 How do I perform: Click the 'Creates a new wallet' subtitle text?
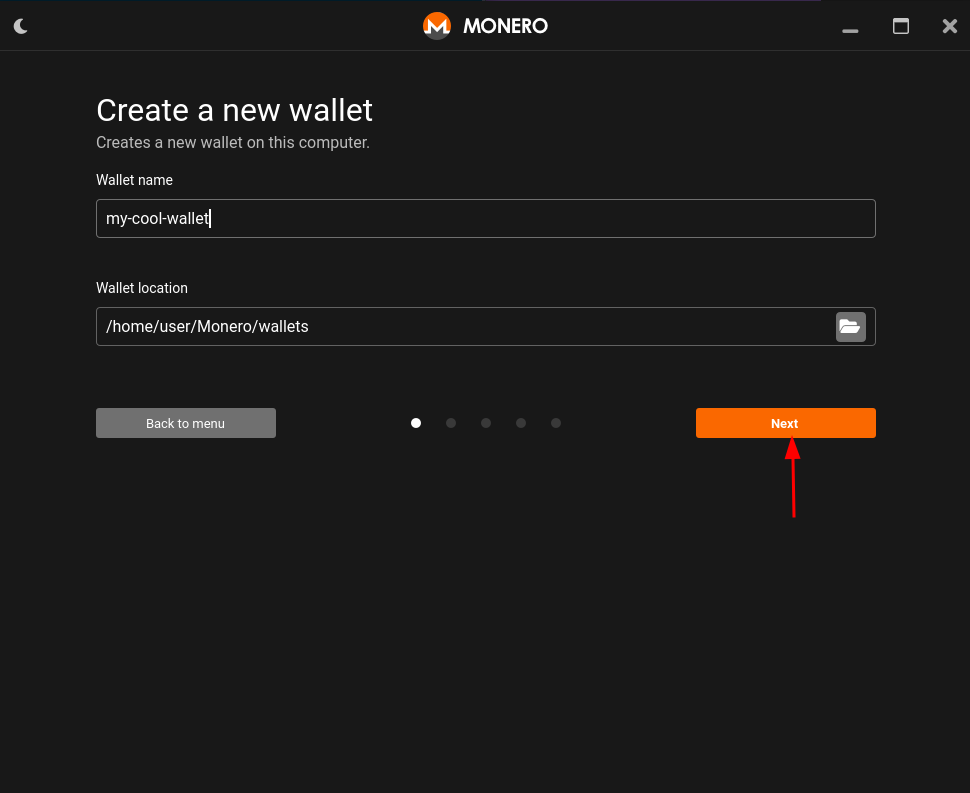tap(232, 143)
